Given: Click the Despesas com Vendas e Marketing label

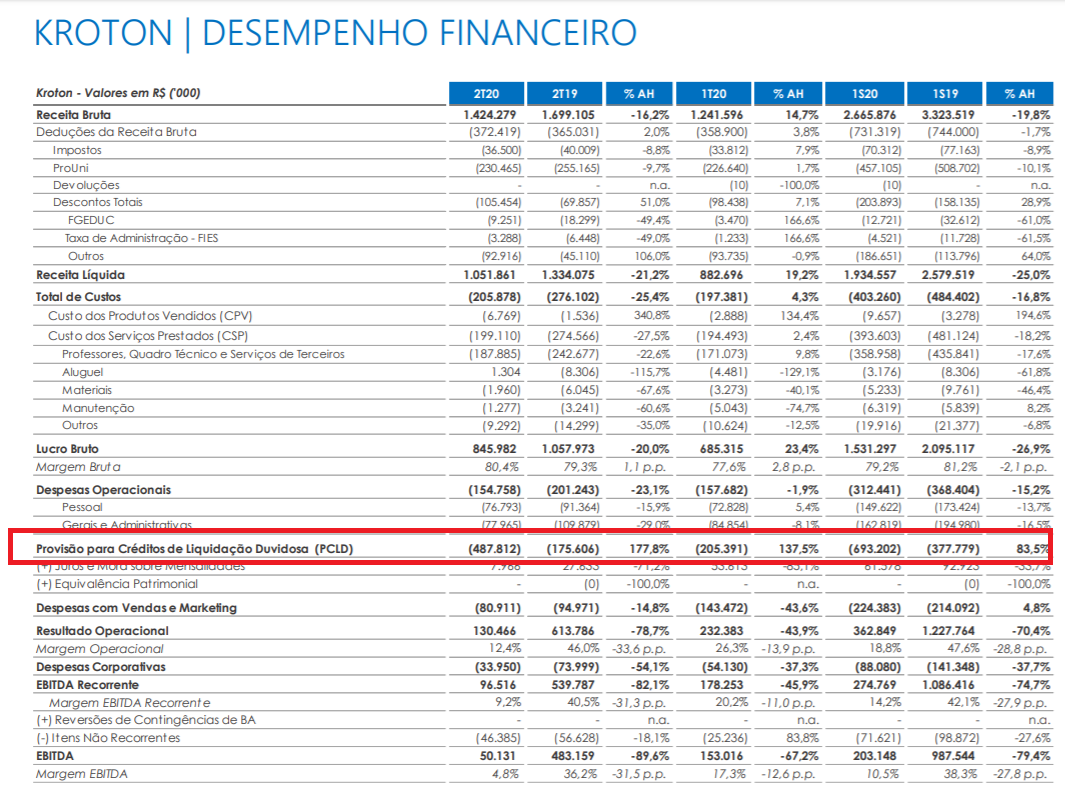Looking at the screenshot, I should [136, 608].
